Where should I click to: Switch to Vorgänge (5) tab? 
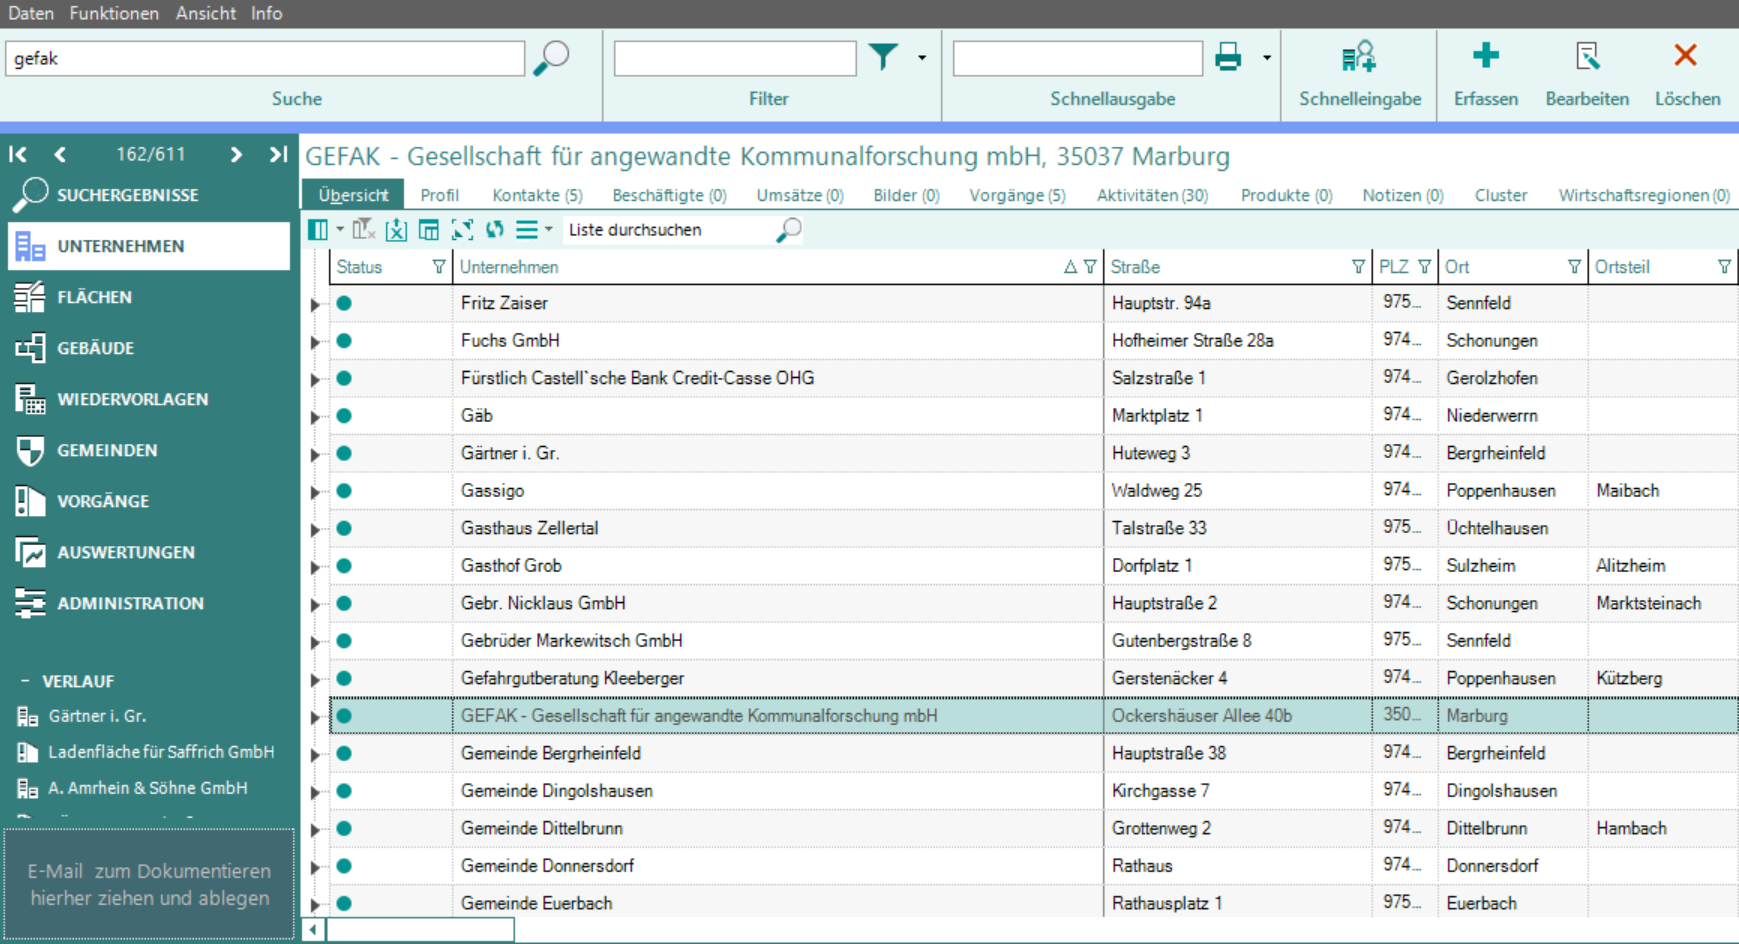pyautogui.click(x=1017, y=195)
